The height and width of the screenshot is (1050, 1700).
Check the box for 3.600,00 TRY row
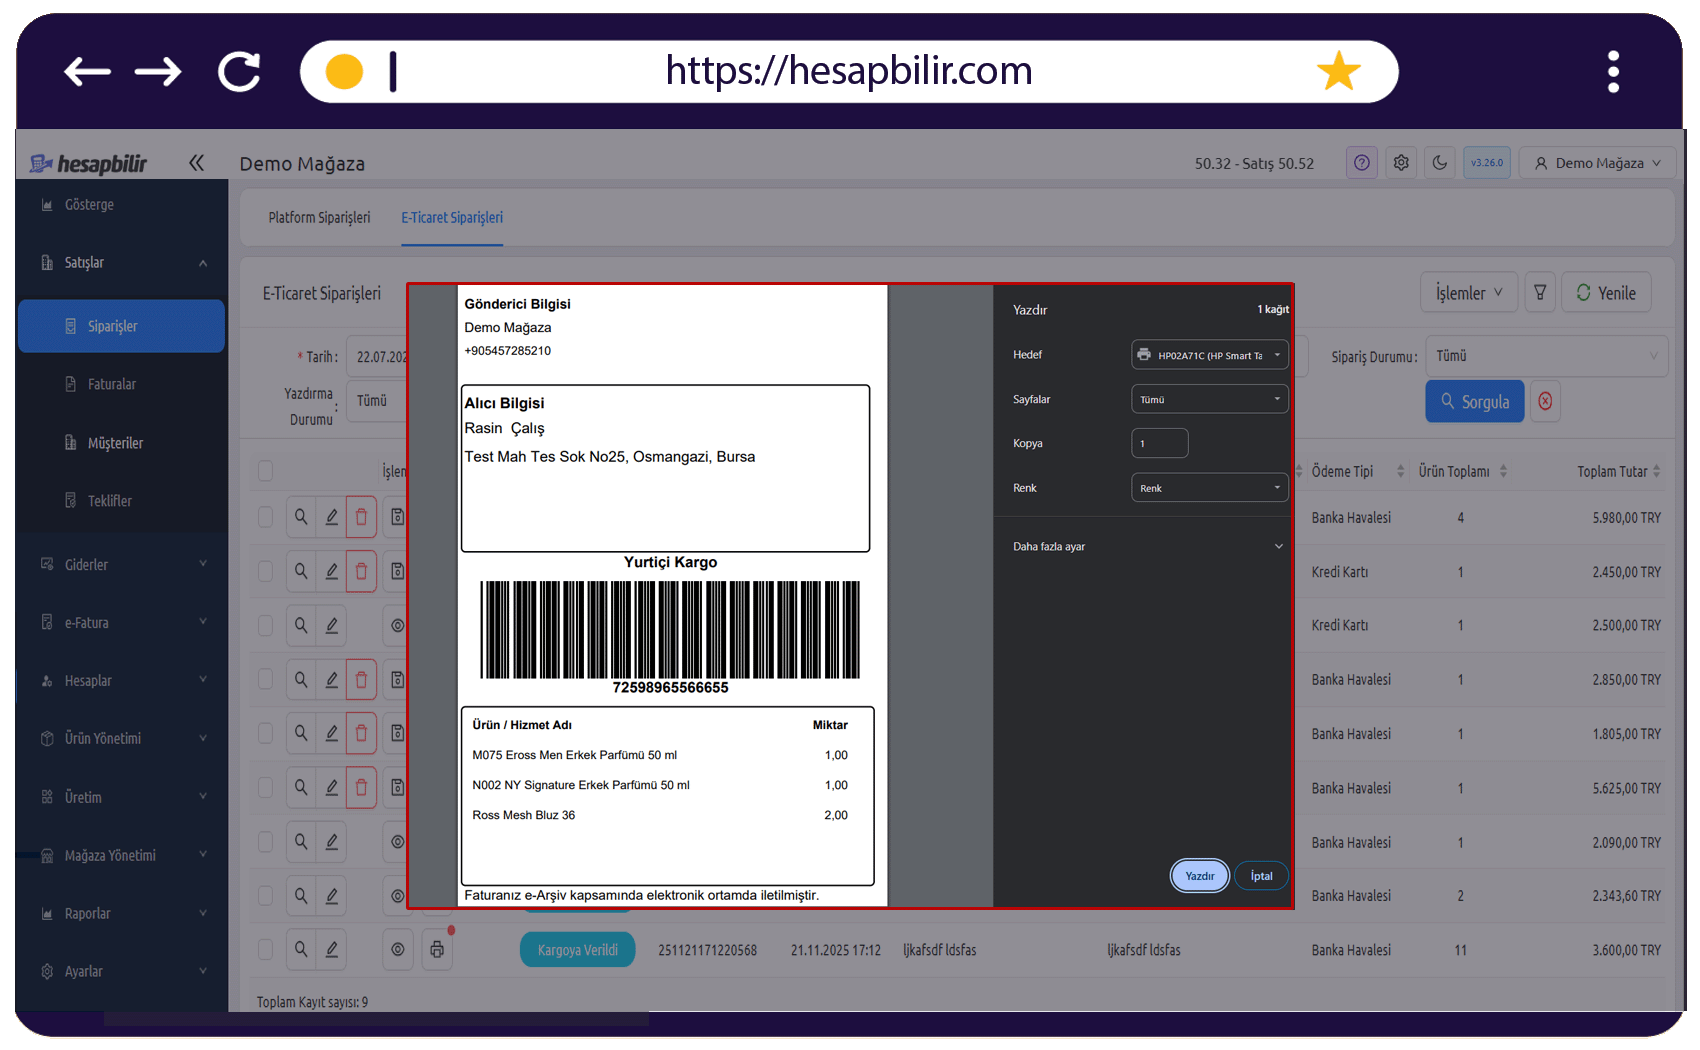click(265, 950)
